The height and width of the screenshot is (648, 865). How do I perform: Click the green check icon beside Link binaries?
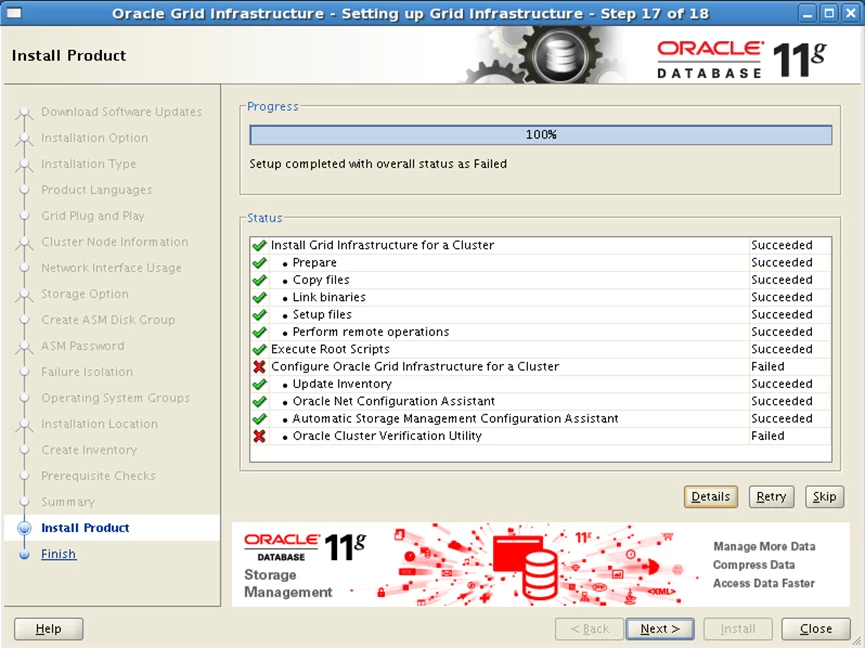coord(259,297)
